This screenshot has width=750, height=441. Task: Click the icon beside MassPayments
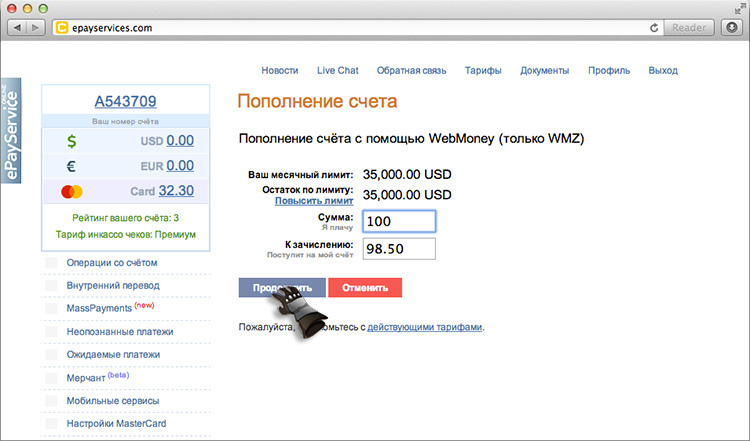(x=51, y=308)
